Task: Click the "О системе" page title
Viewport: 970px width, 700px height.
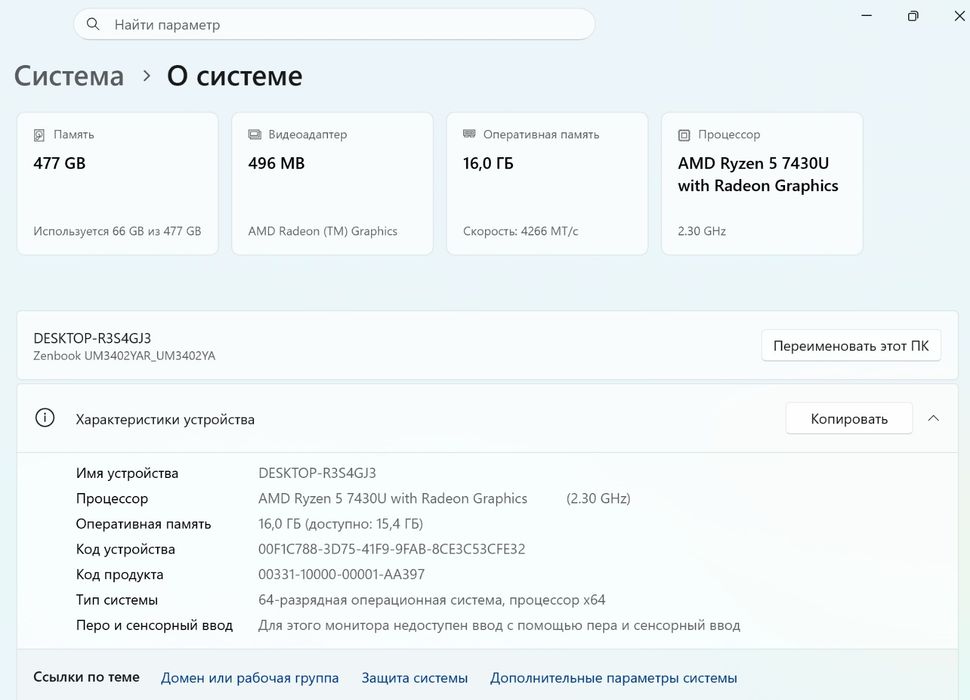Action: [x=235, y=76]
